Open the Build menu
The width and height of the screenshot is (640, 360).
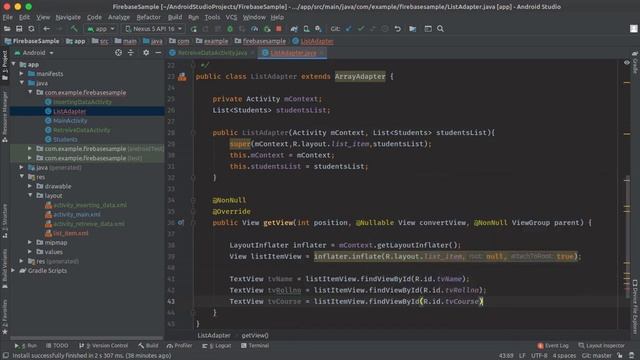[x=175, y=17]
